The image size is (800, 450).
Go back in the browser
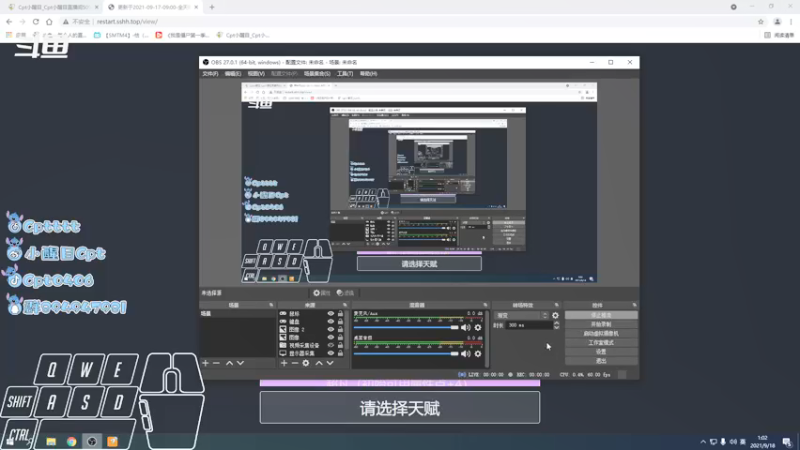pyautogui.click(x=9, y=21)
